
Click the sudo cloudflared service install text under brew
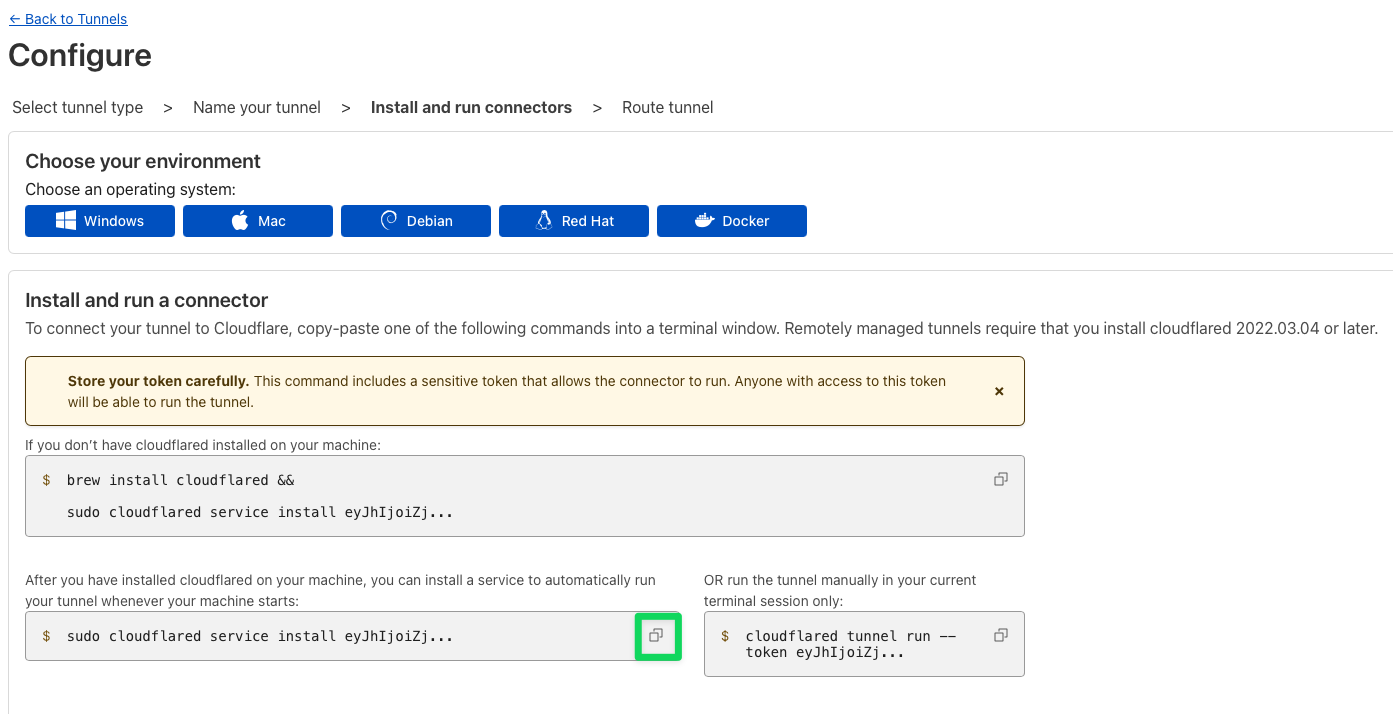point(260,512)
